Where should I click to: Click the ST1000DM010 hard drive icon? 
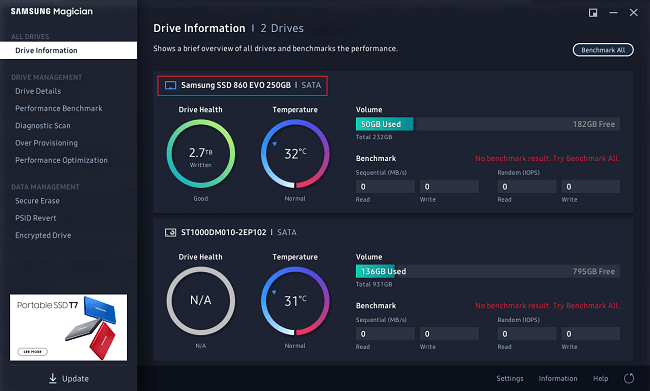point(170,233)
